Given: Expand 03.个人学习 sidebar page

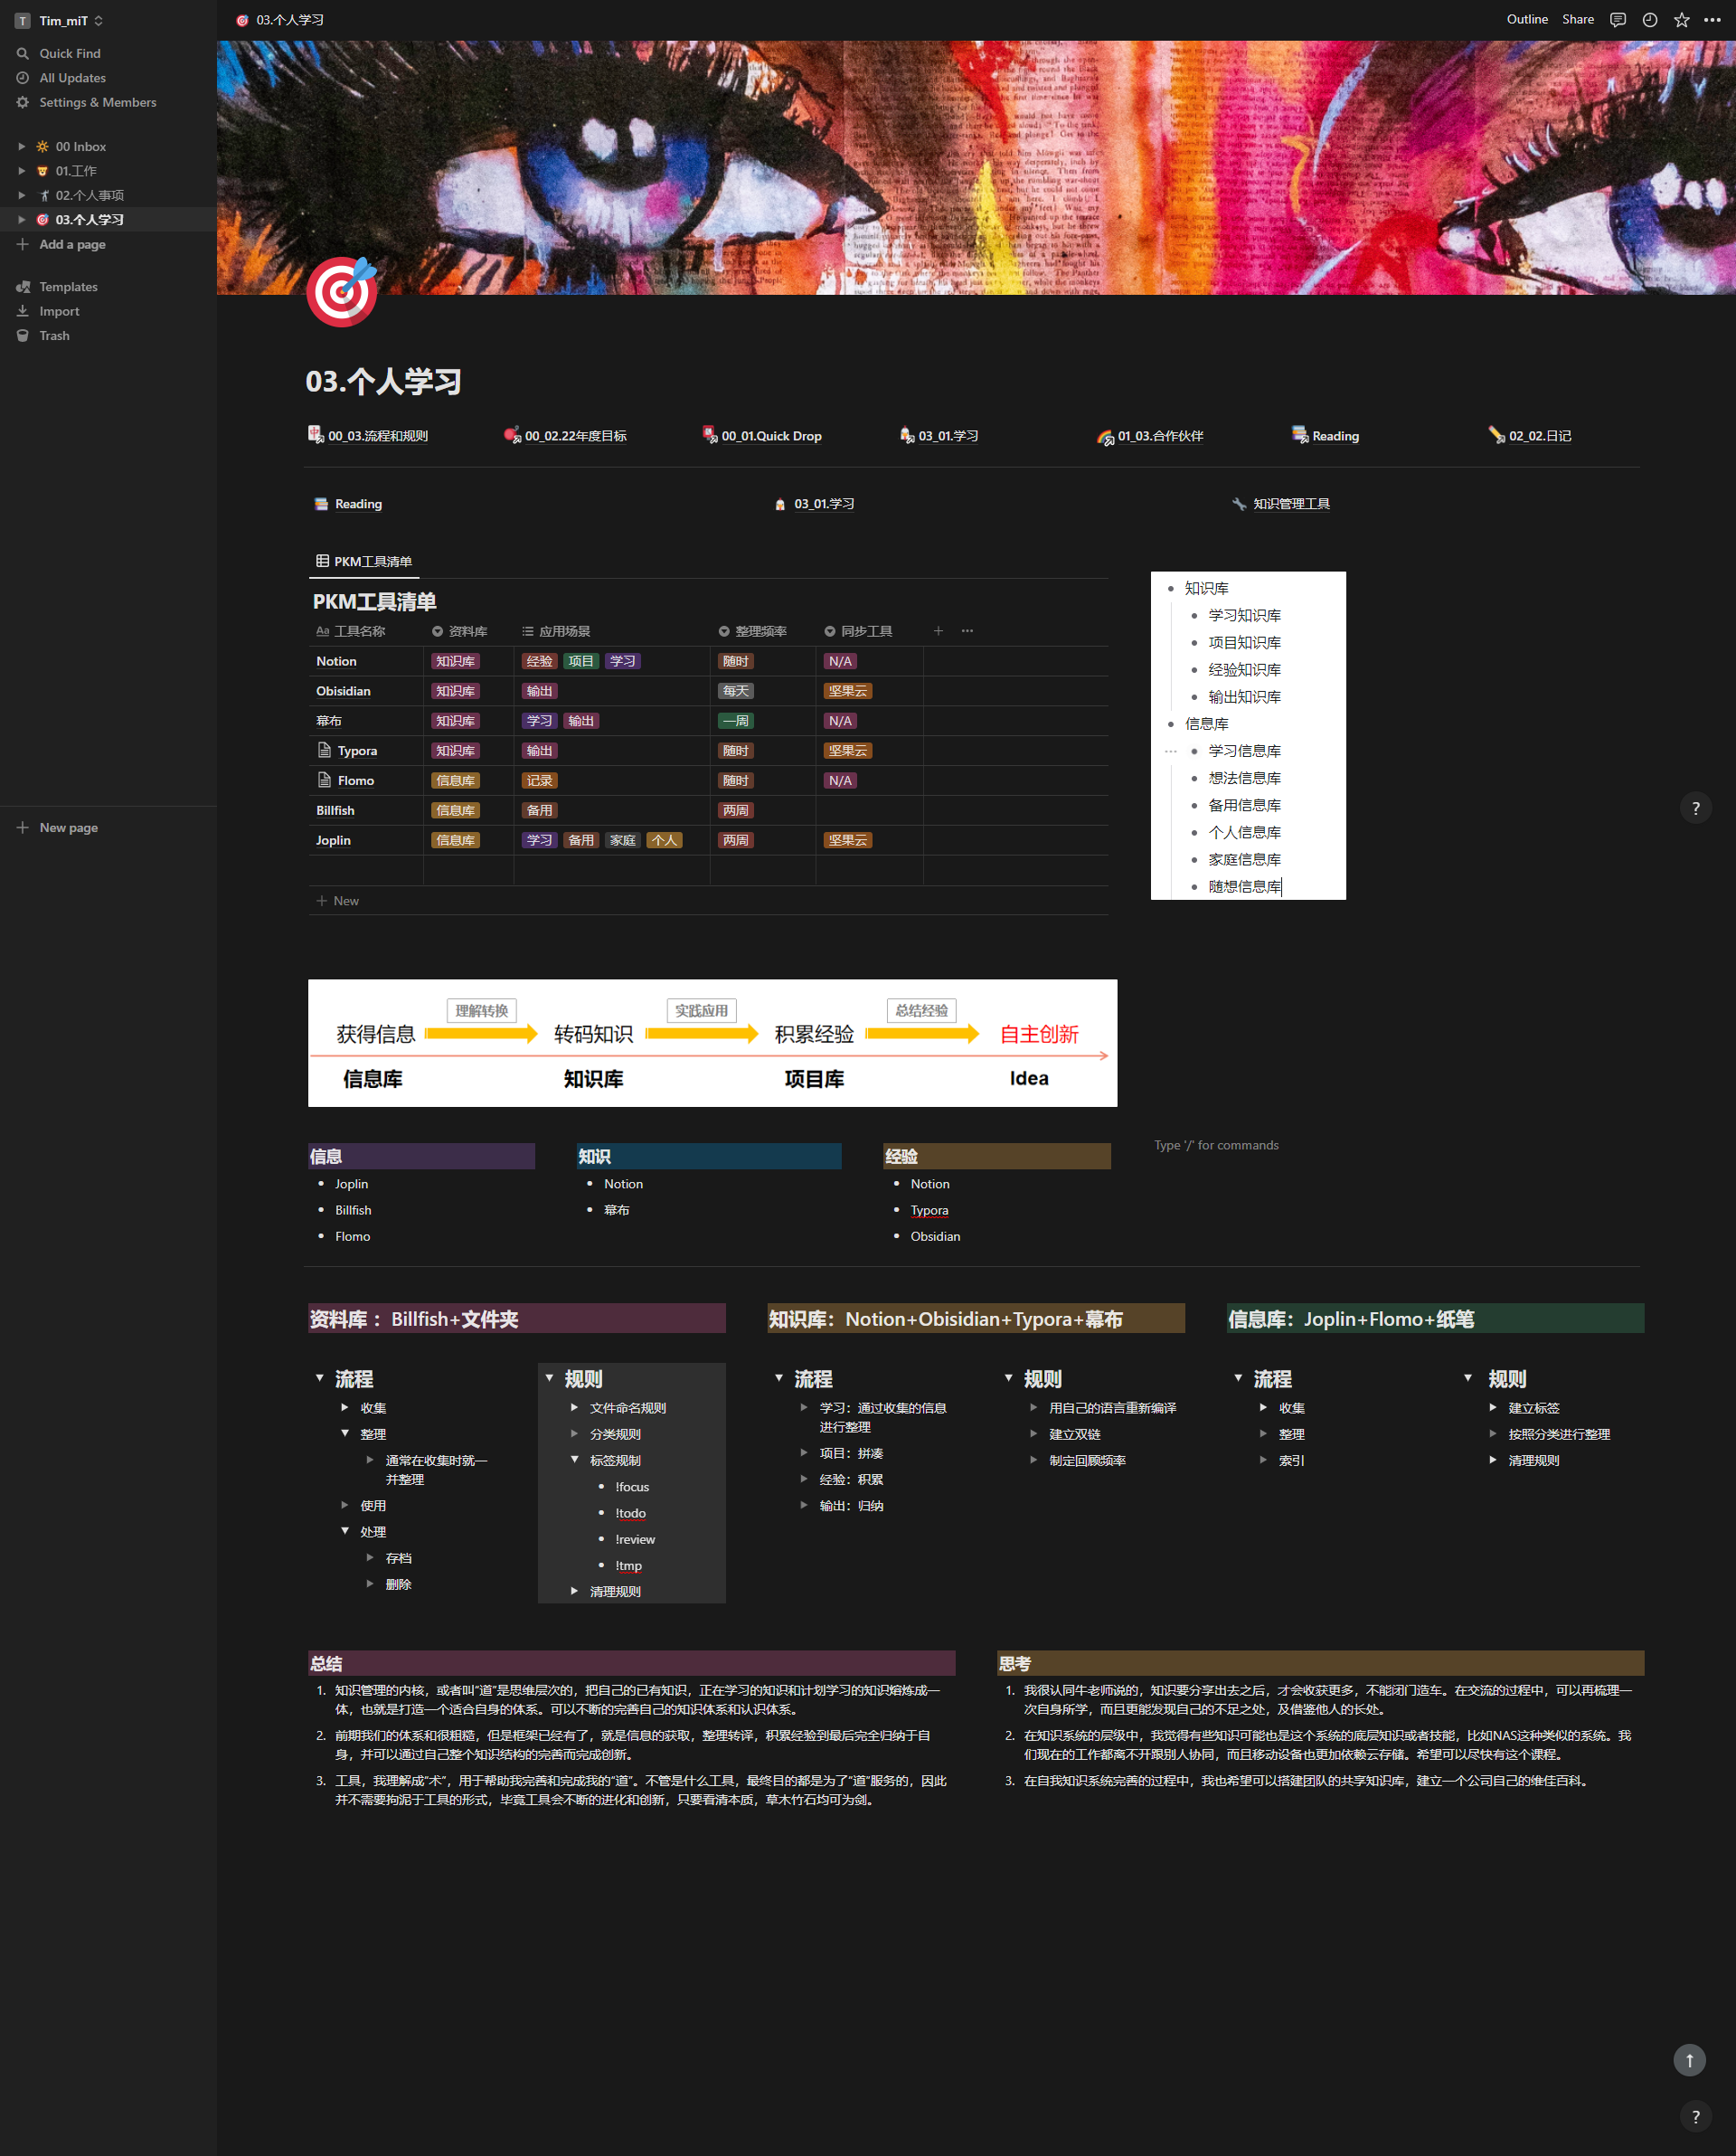Looking at the screenshot, I should 22,220.
